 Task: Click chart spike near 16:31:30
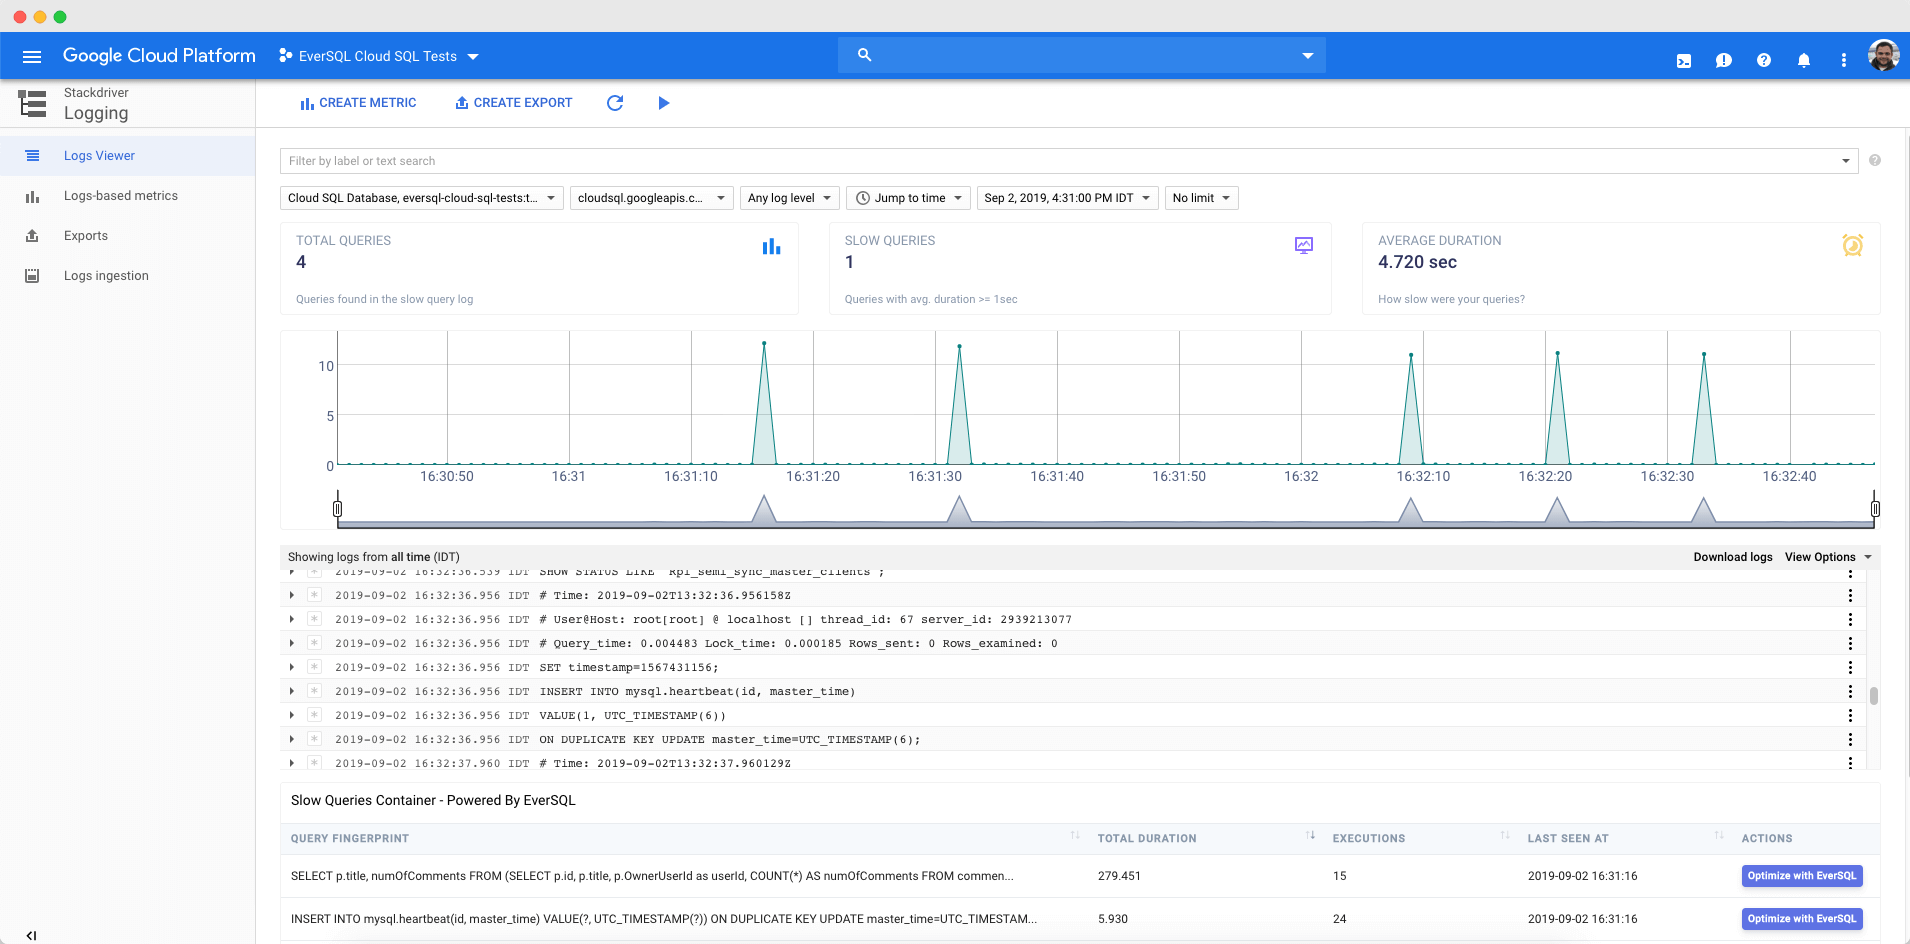[x=959, y=404]
